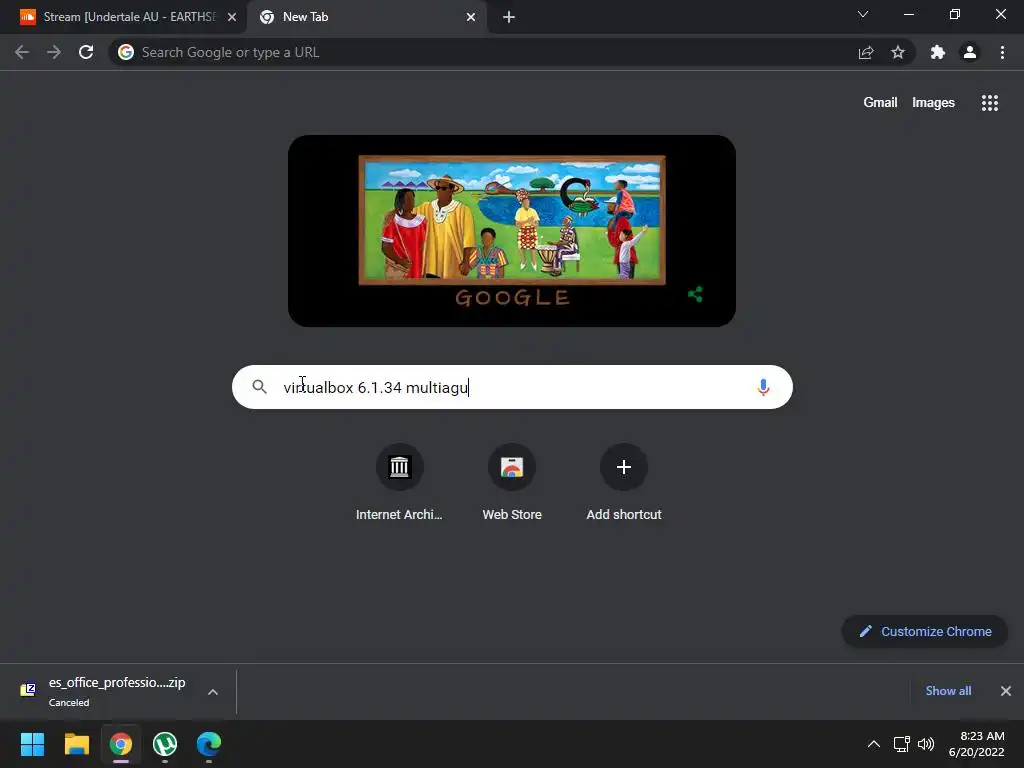The height and width of the screenshot is (768, 1024).
Task: Open the Extensions puzzle icon
Action: click(x=938, y=52)
